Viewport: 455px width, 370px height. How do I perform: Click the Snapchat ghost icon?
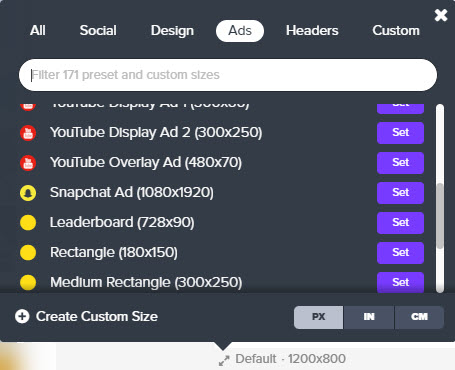point(28,193)
